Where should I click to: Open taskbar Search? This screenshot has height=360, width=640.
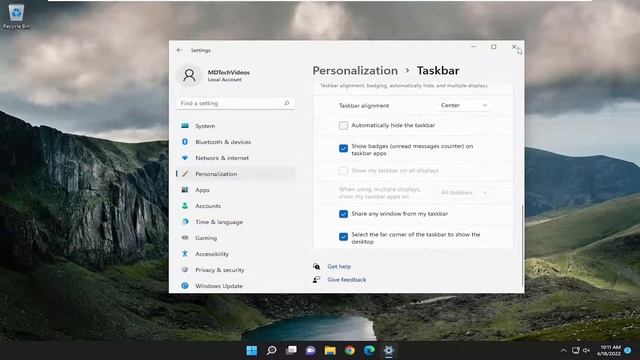[x=271, y=351]
